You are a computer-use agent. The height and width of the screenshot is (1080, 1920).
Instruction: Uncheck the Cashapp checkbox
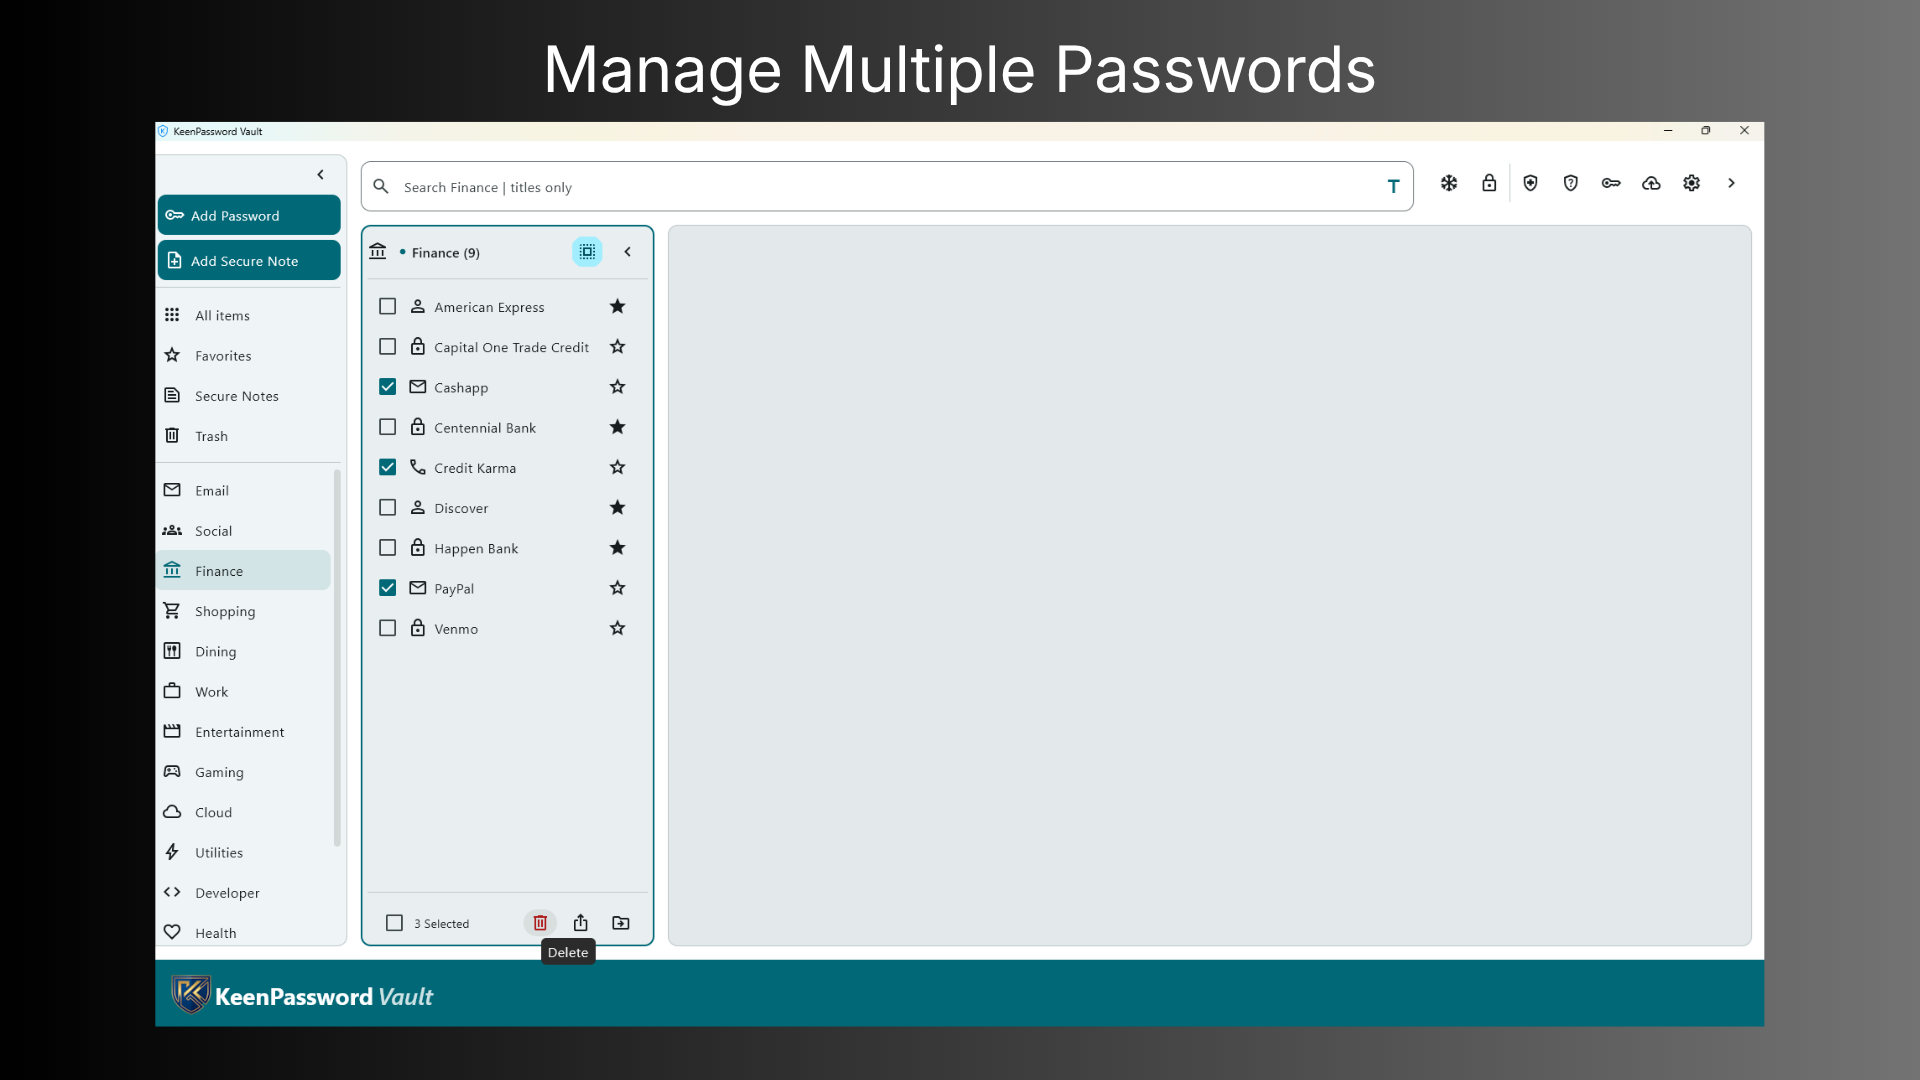coord(388,387)
